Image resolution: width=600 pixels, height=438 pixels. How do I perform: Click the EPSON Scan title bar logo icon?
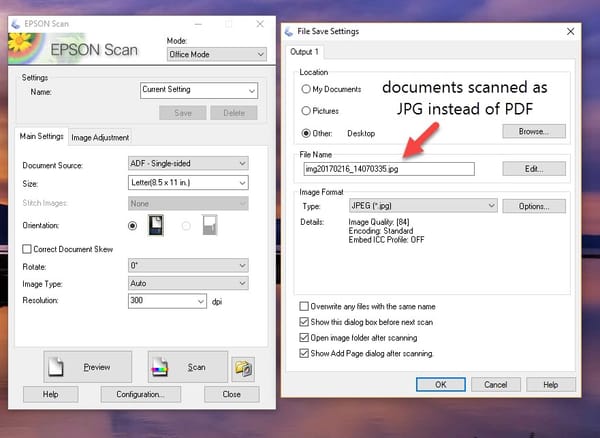(16, 24)
